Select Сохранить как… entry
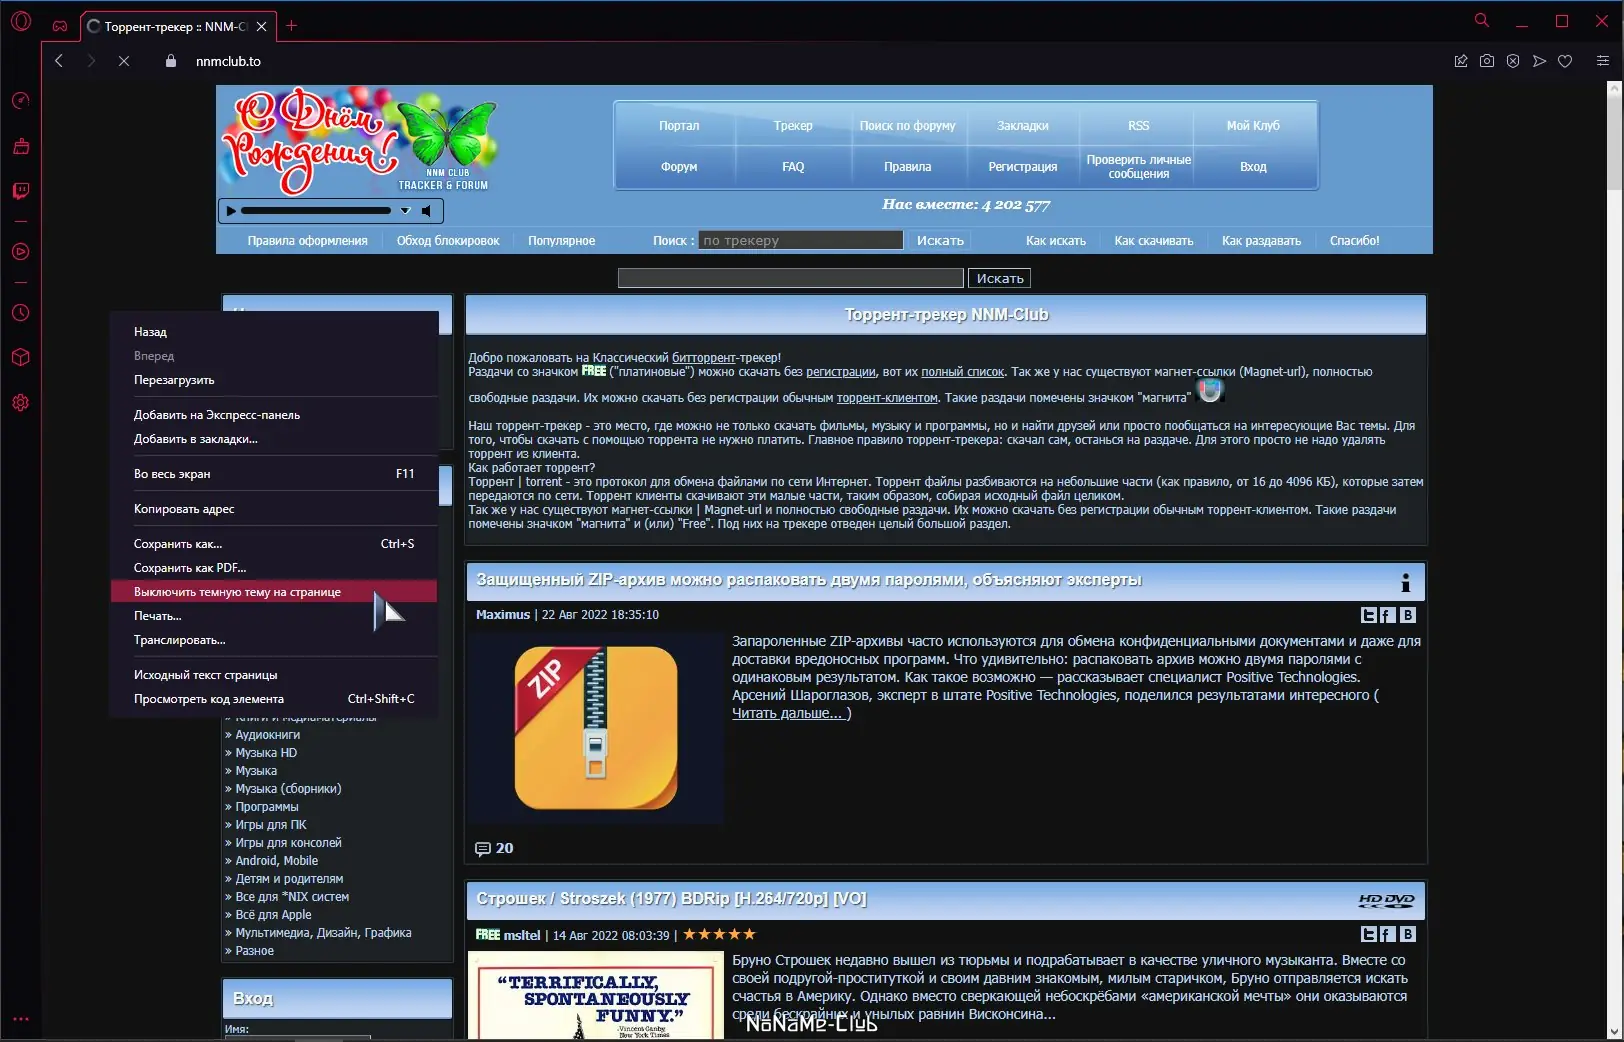1624x1042 pixels. 274,544
